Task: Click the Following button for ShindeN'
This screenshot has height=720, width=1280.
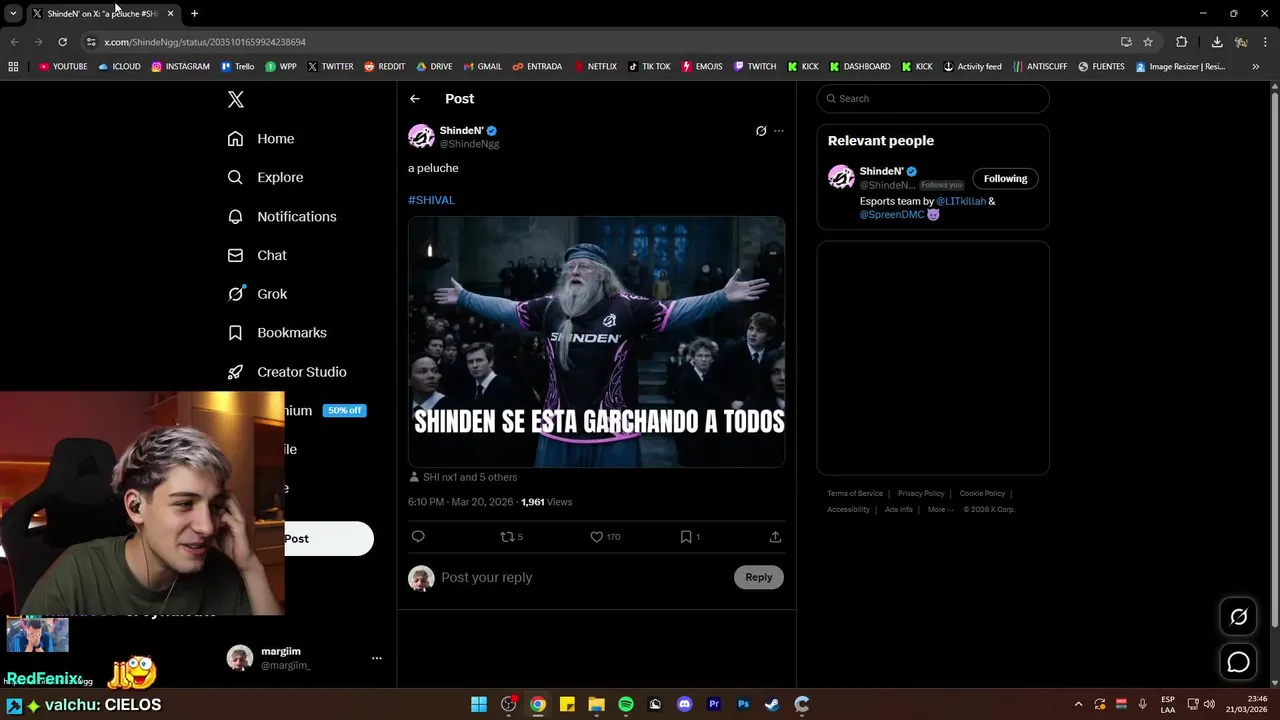Action: click(x=1005, y=179)
